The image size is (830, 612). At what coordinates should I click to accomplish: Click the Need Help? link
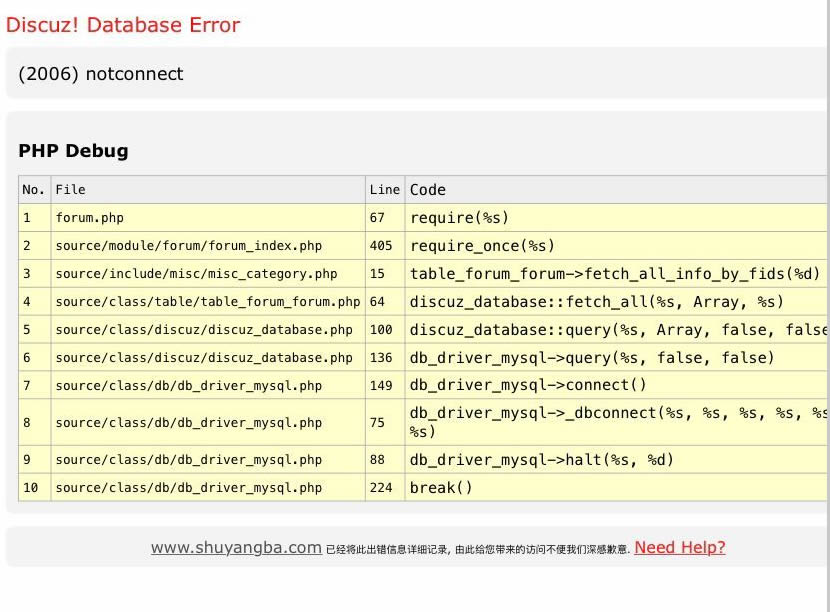[x=680, y=547]
